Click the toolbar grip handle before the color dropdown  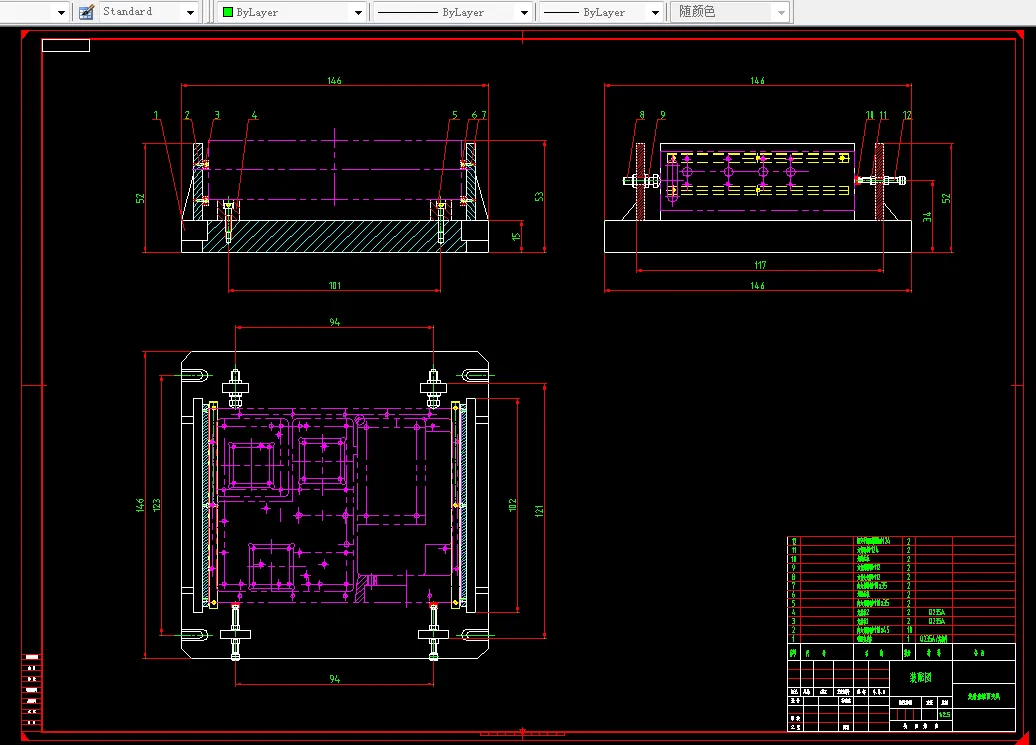pyautogui.click(x=213, y=12)
